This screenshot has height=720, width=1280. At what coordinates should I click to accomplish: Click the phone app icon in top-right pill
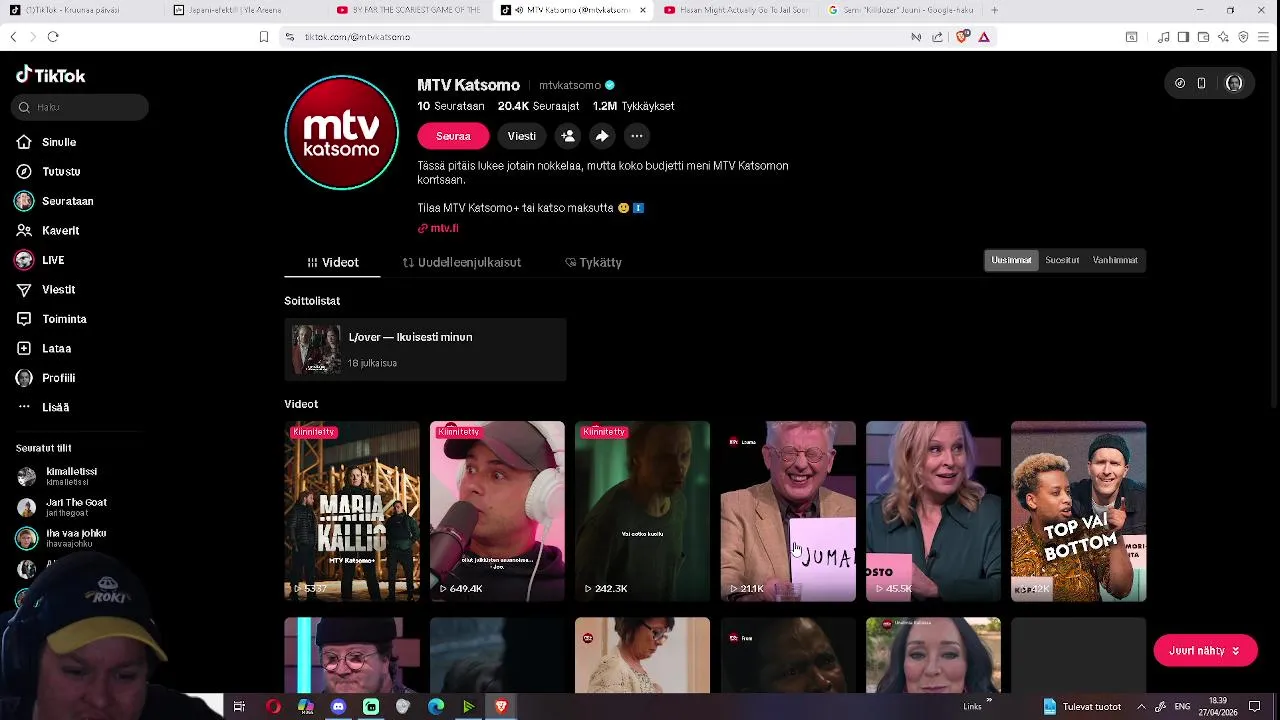tap(1201, 83)
